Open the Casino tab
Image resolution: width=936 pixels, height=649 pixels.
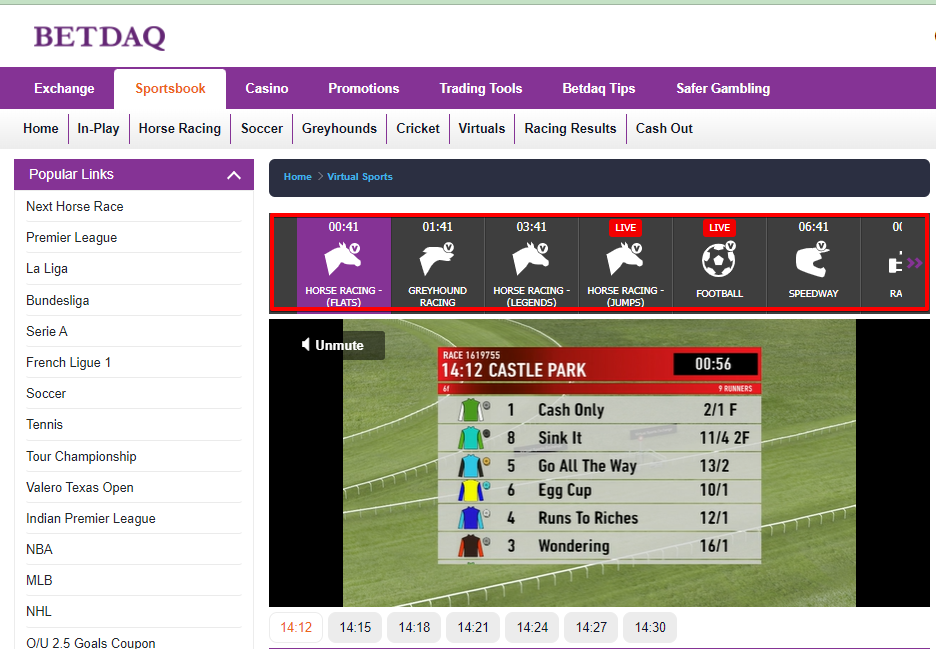point(267,88)
